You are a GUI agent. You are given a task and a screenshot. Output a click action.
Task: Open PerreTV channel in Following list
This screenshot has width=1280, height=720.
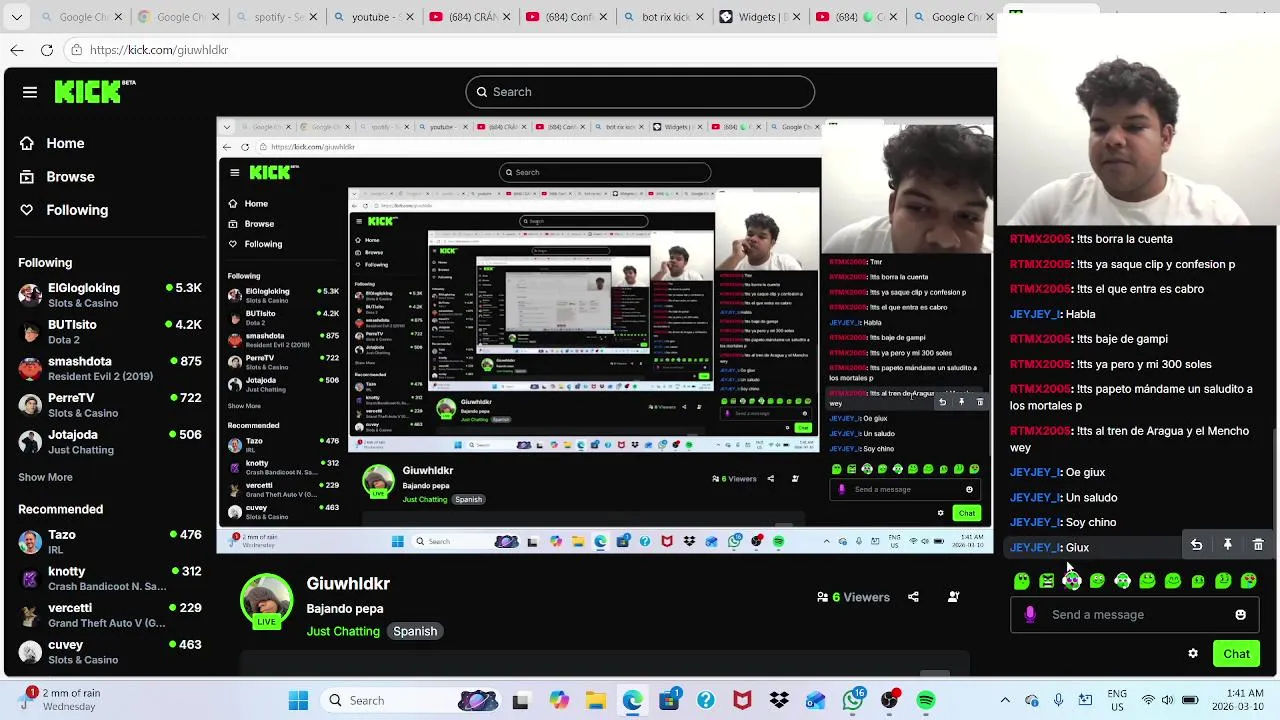[x=110, y=405]
